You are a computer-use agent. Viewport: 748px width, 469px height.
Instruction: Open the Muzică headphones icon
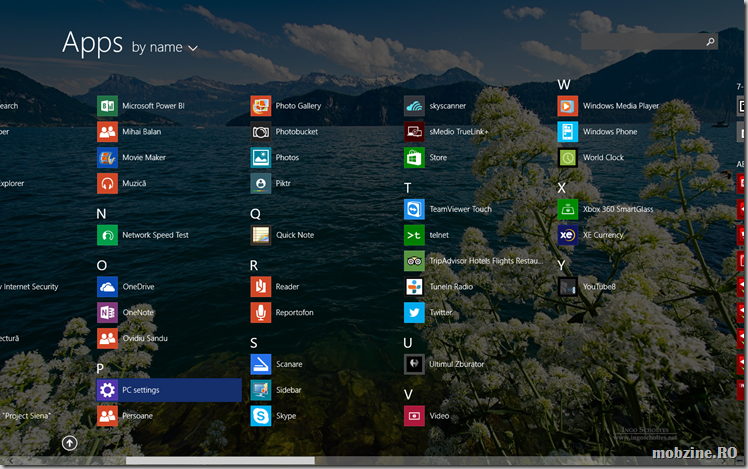[107, 183]
